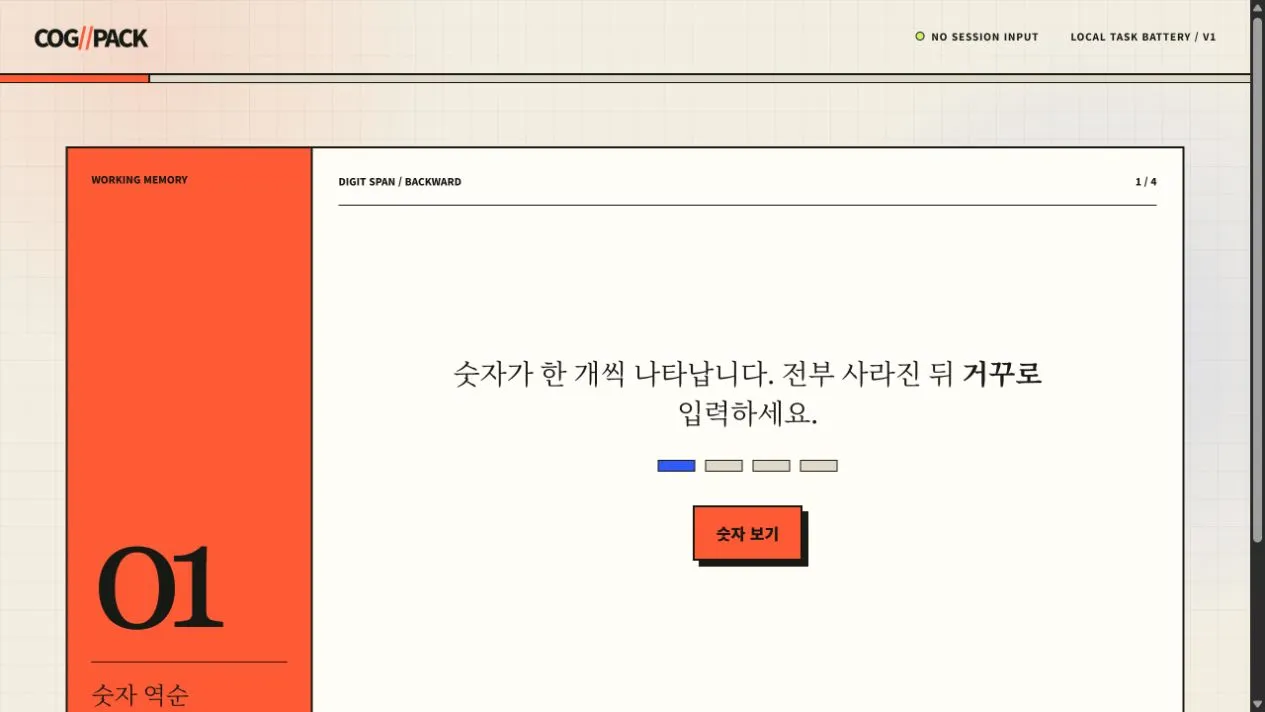Click the LOCAL TASK BATTERY / V1 text
The height and width of the screenshot is (712, 1265).
click(x=1143, y=37)
